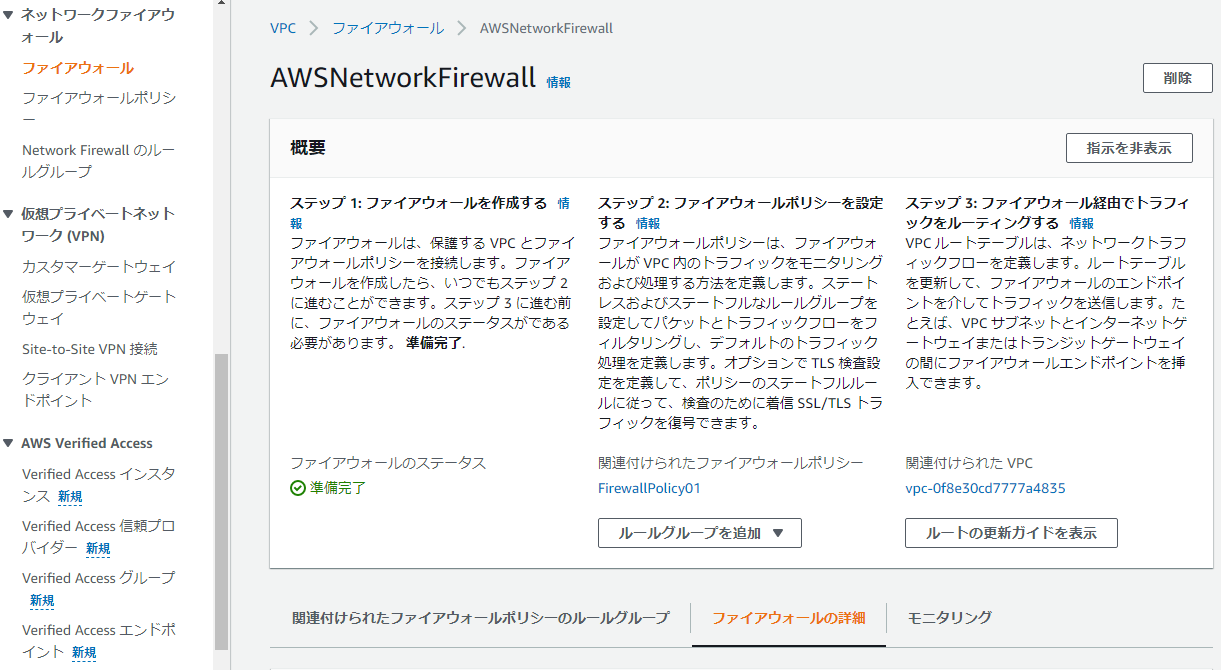Click the ファイアウォールのステータス label
Screen dimensions: 1221x670
click(x=388, y=463)
